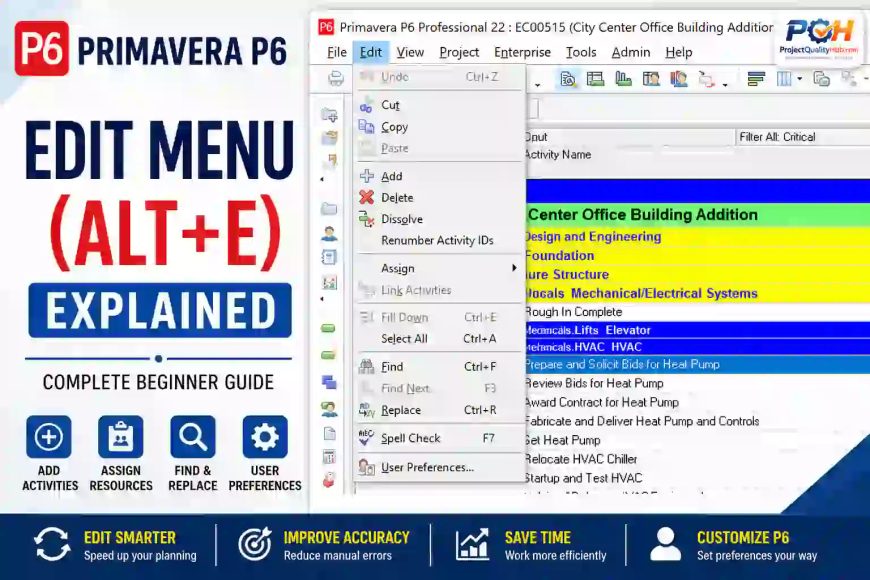The width and height of the screenshot is (870, 580).
Task: Open User Preferences from Edit menu
Action: coord(439,467)
